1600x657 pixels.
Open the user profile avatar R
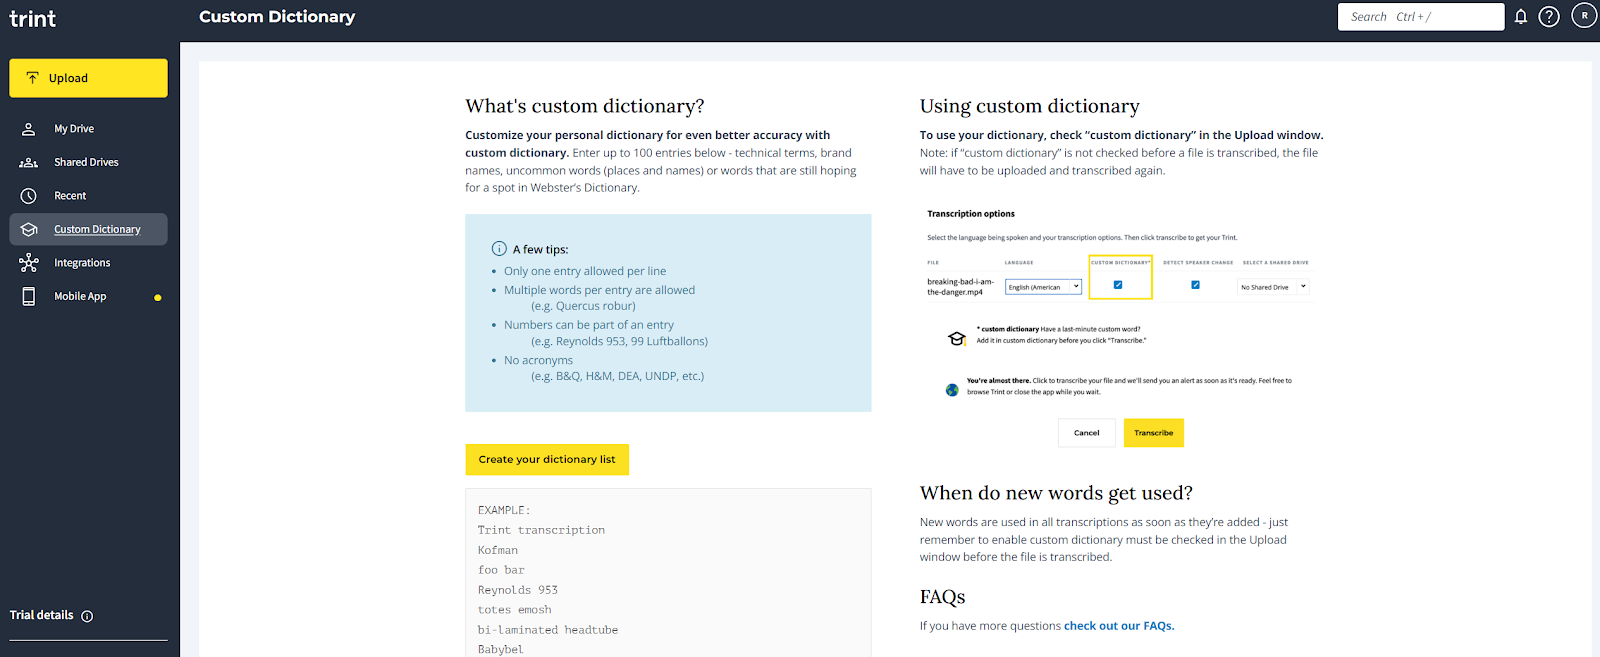pos(1584,16)
